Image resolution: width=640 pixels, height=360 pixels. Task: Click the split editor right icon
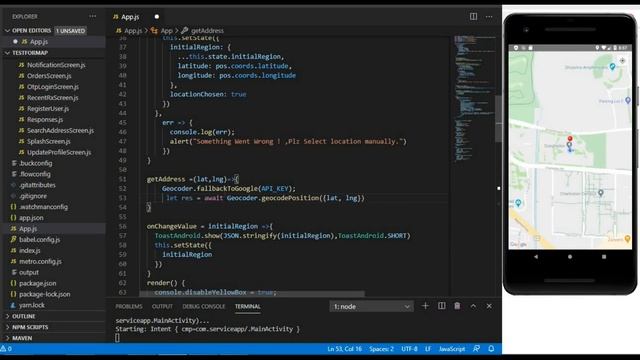[x=473, y=17]
